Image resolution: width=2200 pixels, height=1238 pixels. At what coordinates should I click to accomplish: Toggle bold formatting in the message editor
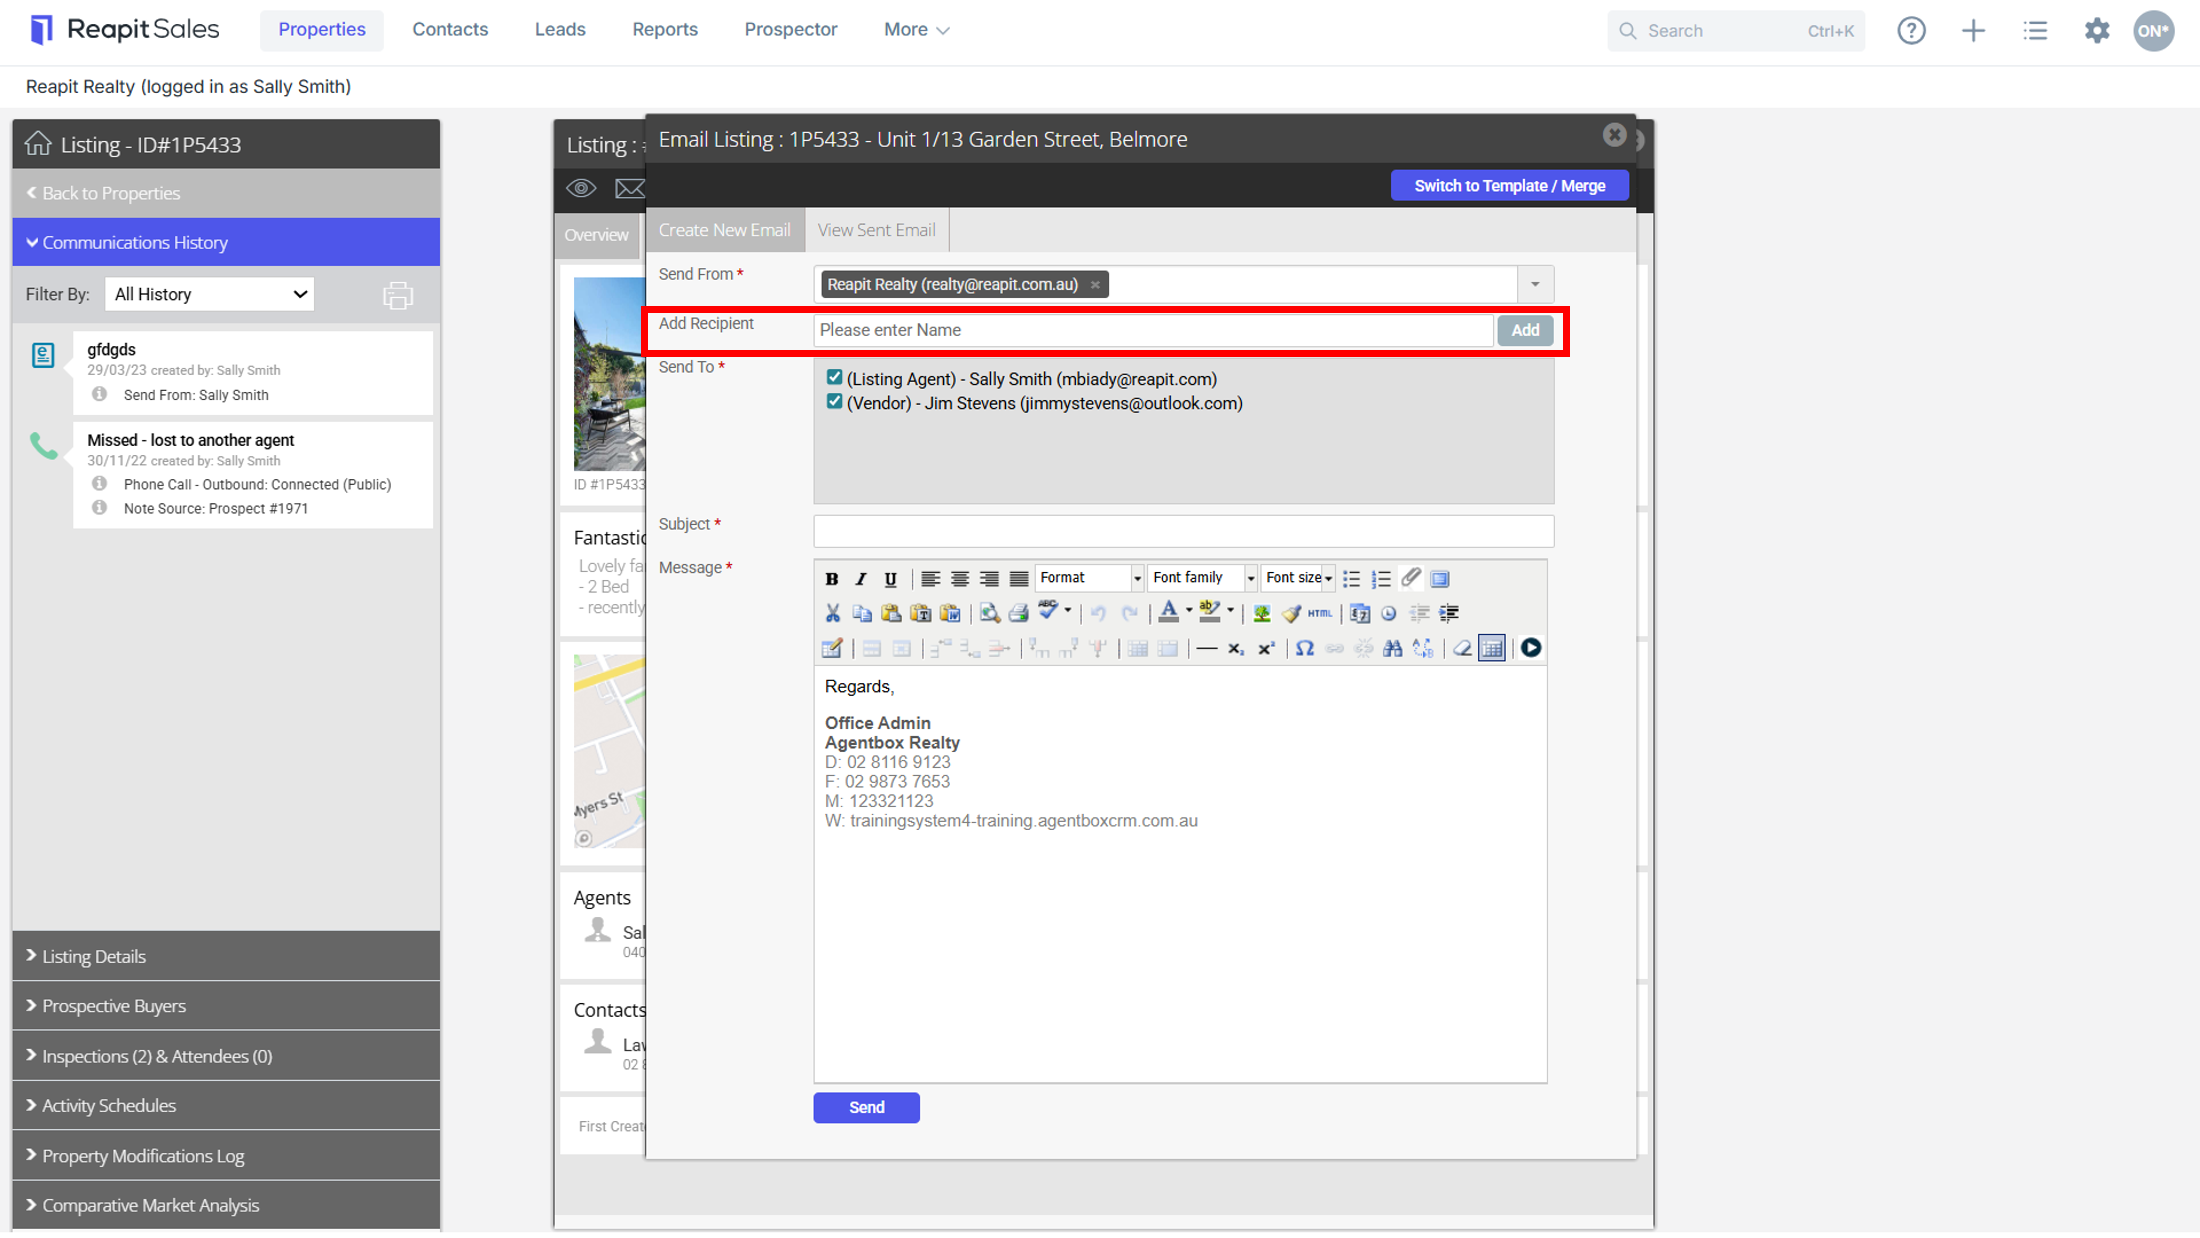tap(831, 579)
